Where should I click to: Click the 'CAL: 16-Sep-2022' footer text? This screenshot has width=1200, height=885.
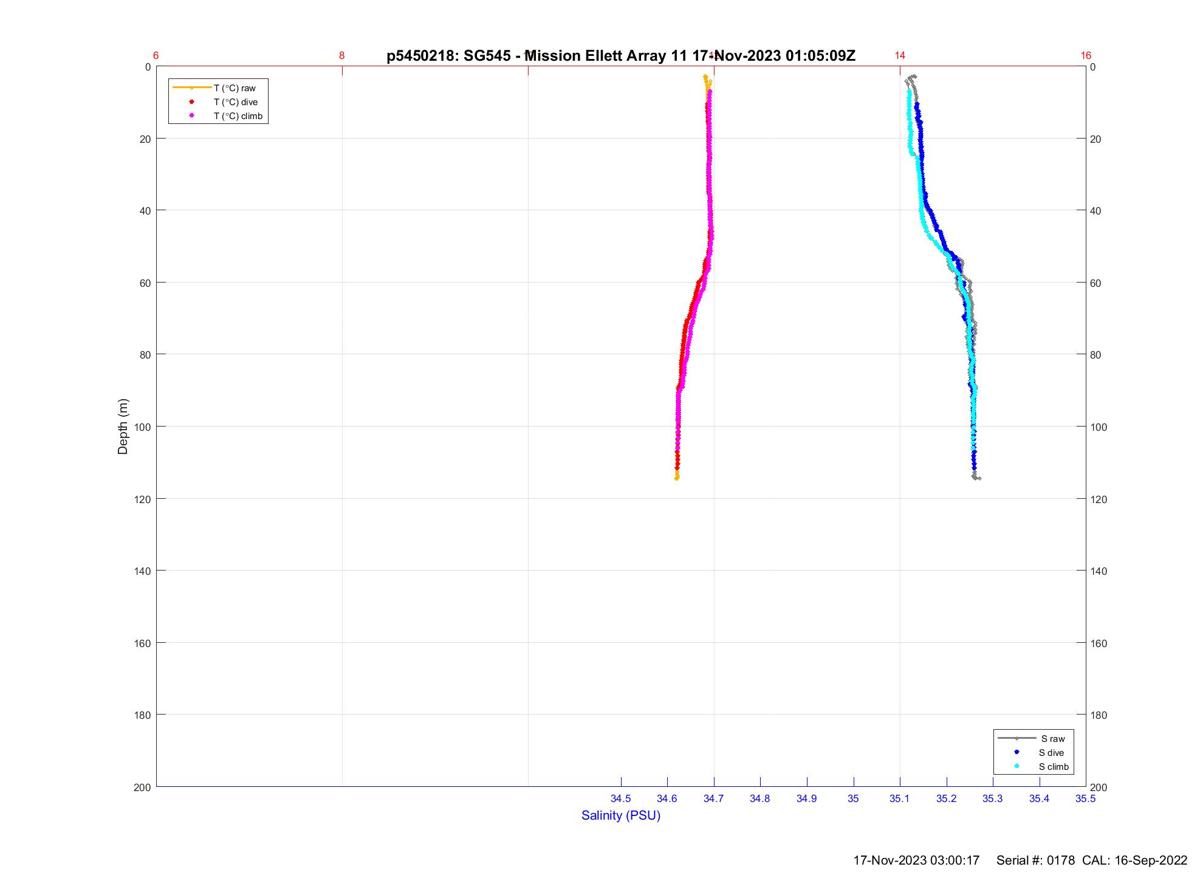[x=1135, y=860]
